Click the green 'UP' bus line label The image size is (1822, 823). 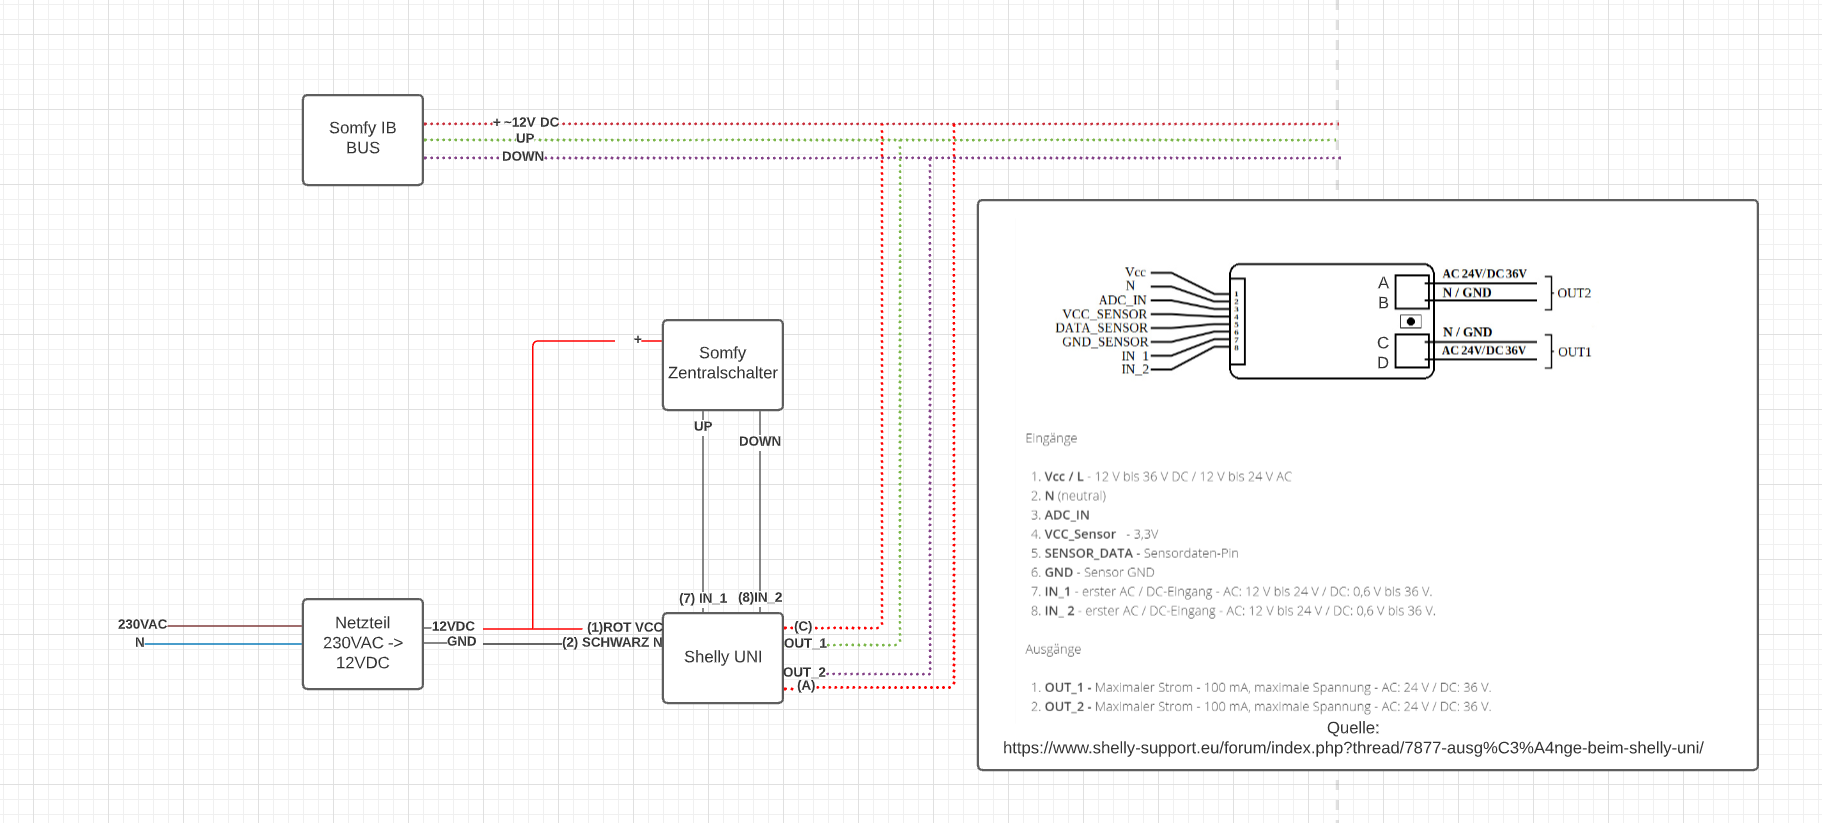pos(525,139)
